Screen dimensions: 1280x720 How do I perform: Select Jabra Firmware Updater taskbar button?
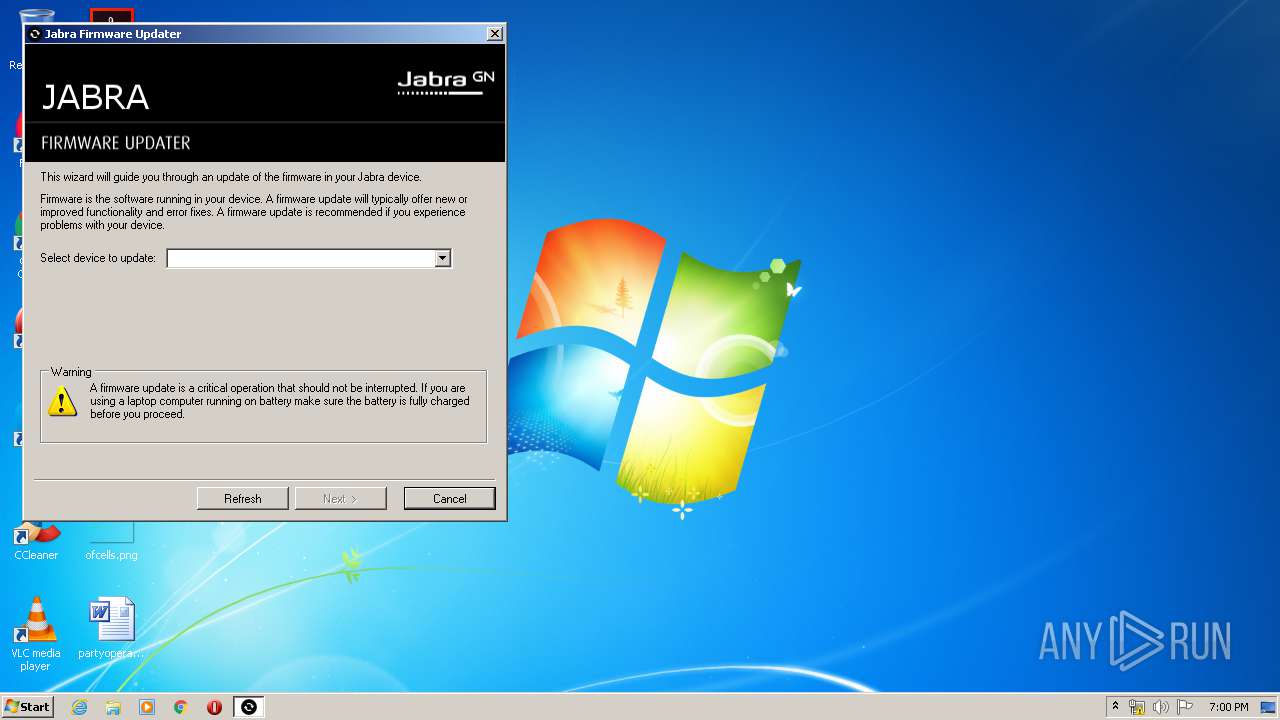click(x=249, y=707)
